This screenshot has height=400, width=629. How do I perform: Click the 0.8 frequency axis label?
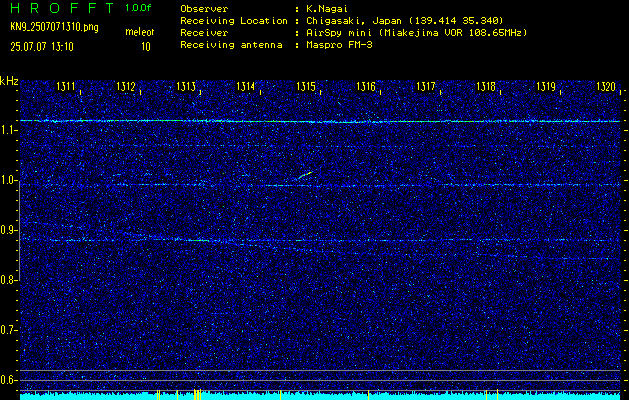click(7, 280)
